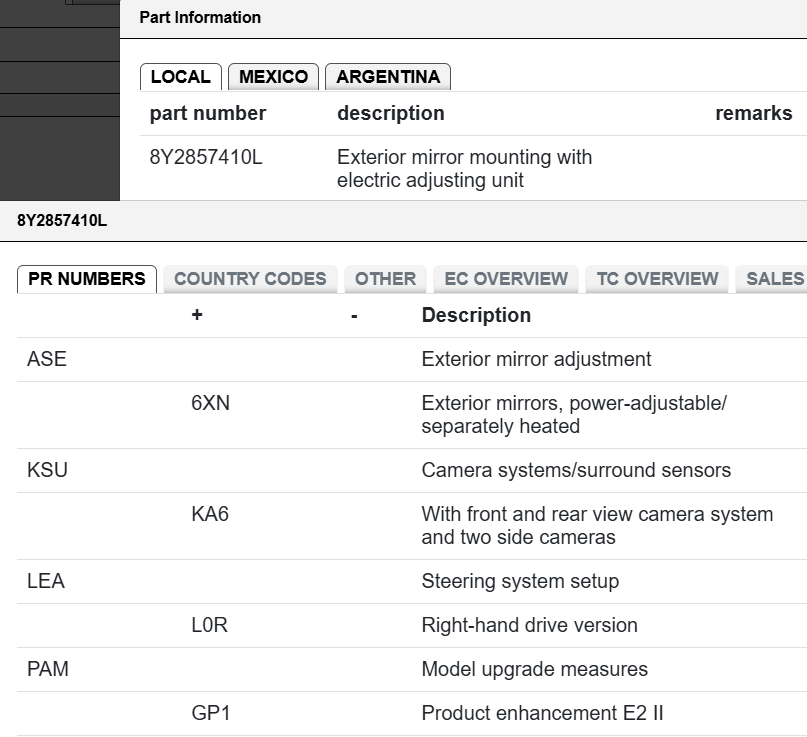The width and height of the screenshot is (807, 737).
Task: Click Right-hand drive version description
Action: click(x=530, y=625)
